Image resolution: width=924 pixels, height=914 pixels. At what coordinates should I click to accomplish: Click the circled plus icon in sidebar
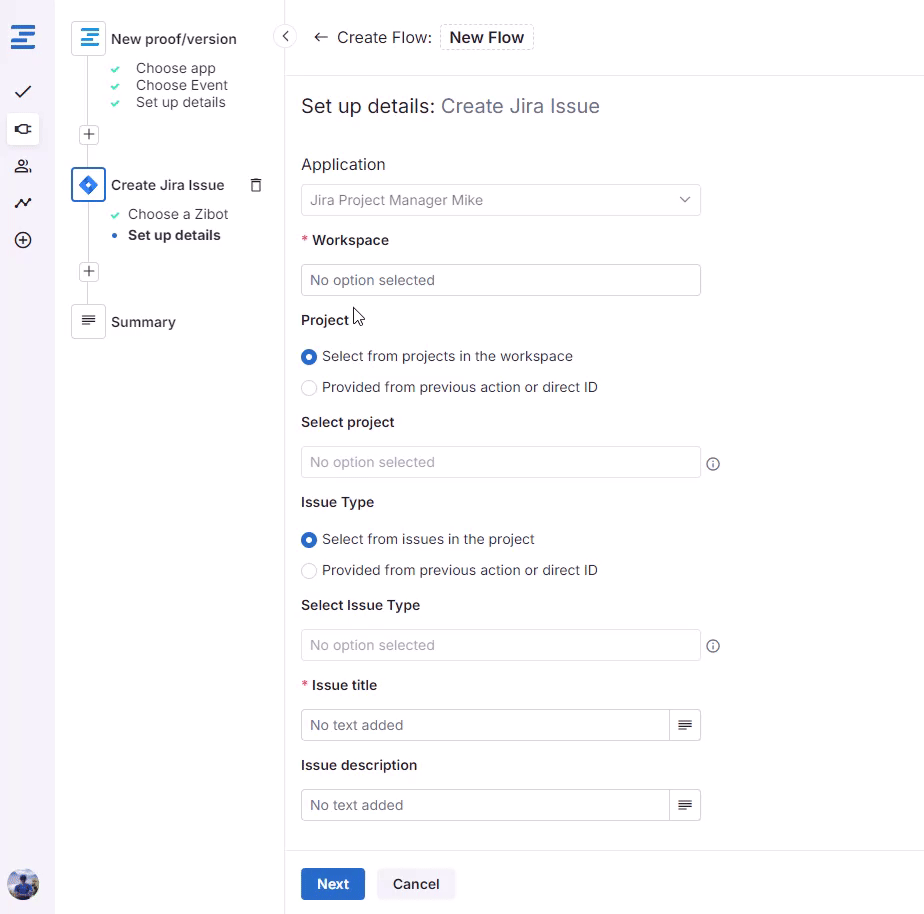click(x=23, y=240)
